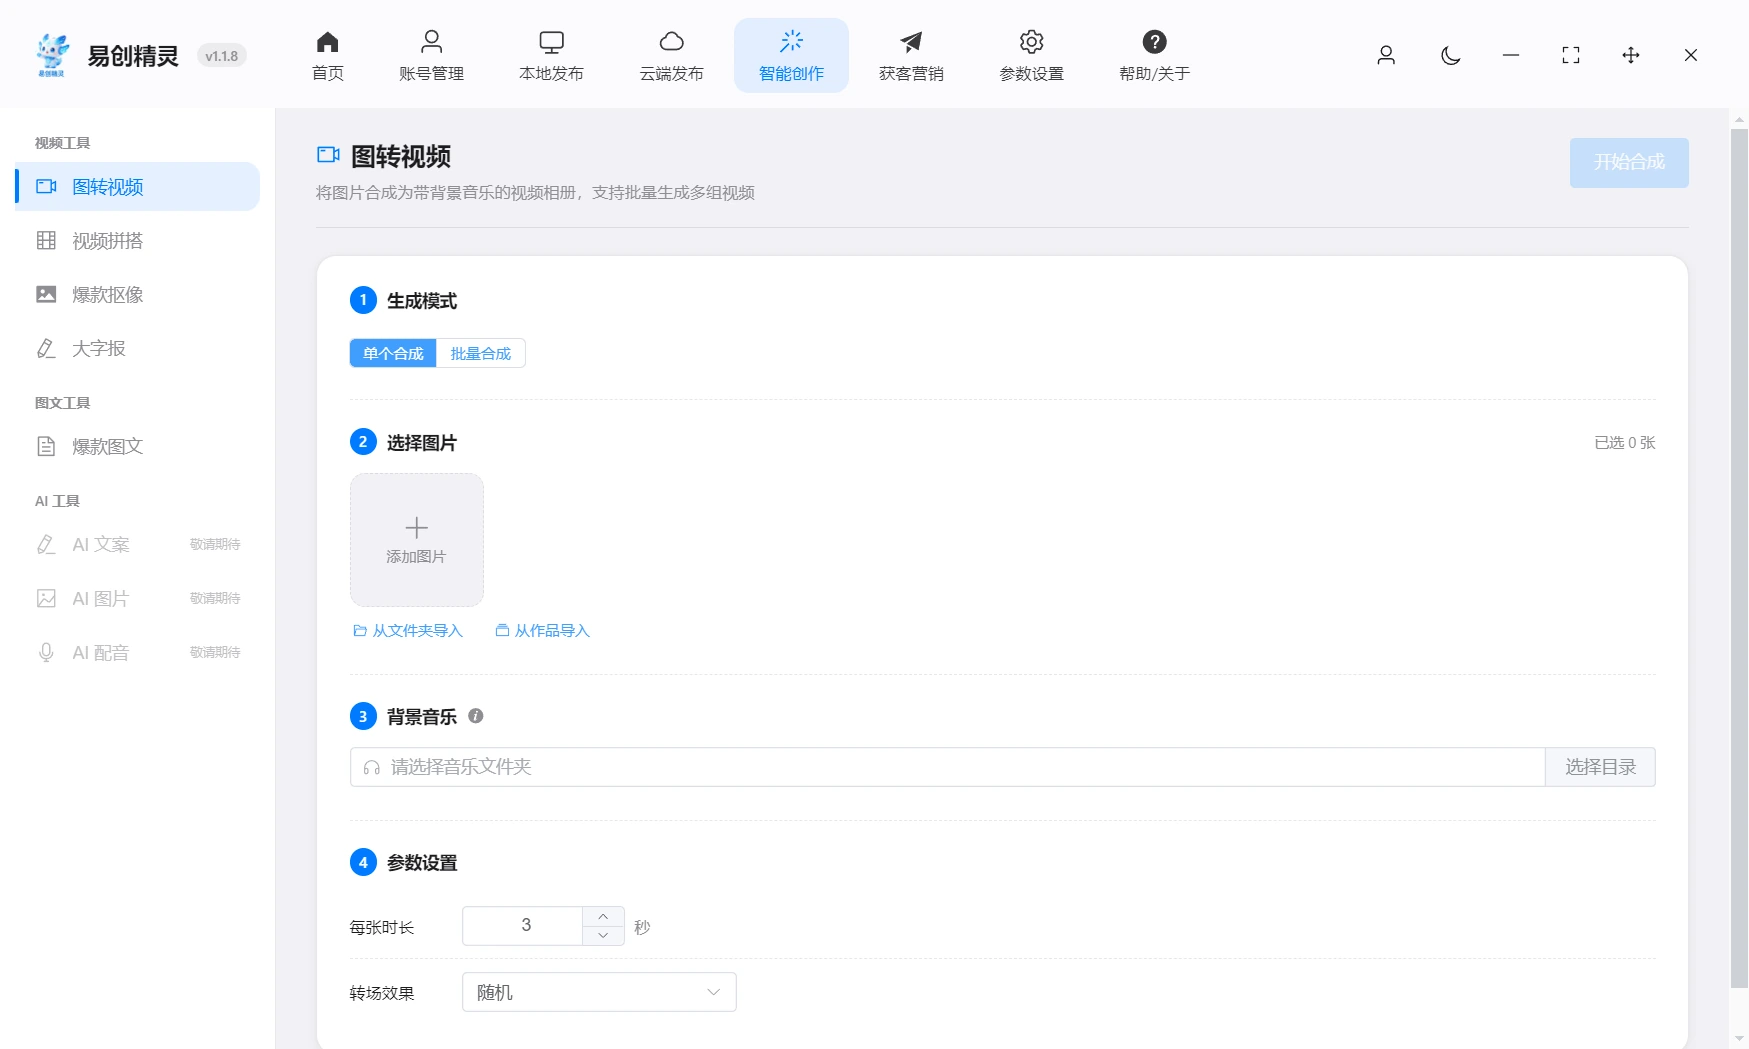1749x1049 pixels.
Task: Open the 参数设置 settings tab
Action: point(1031,56)
